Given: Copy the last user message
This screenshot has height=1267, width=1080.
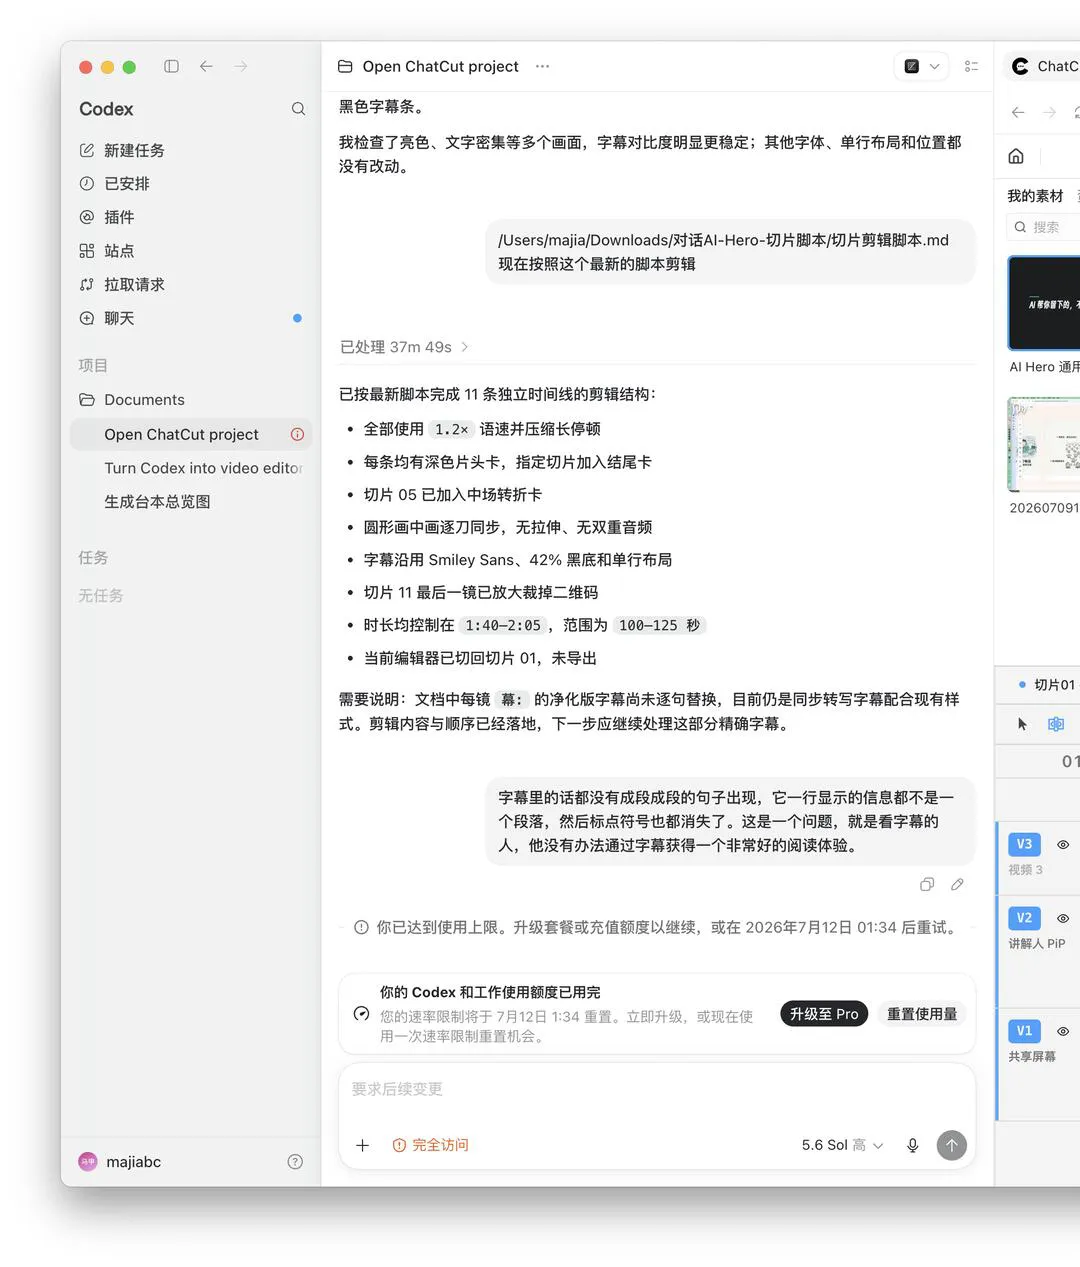Looking at the screenshot, I should (927, 884).
